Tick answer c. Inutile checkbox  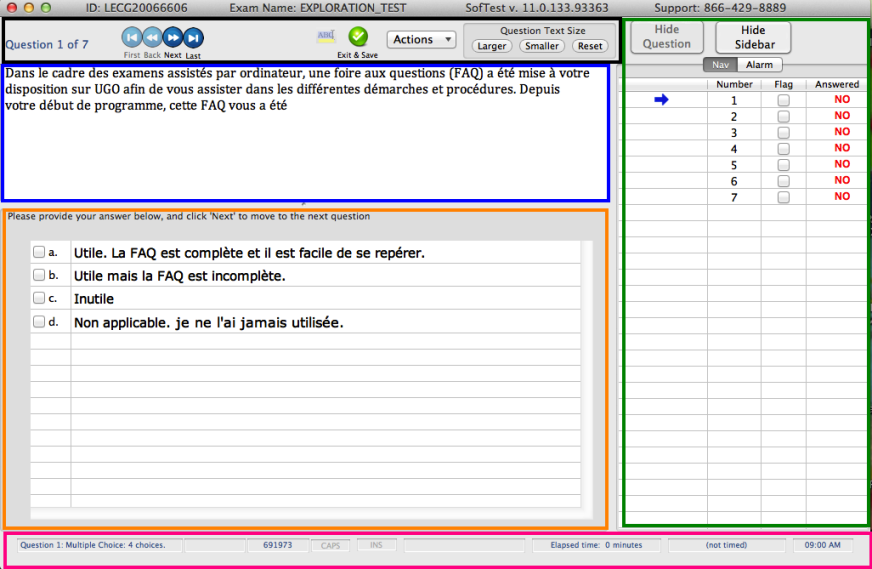39,298
